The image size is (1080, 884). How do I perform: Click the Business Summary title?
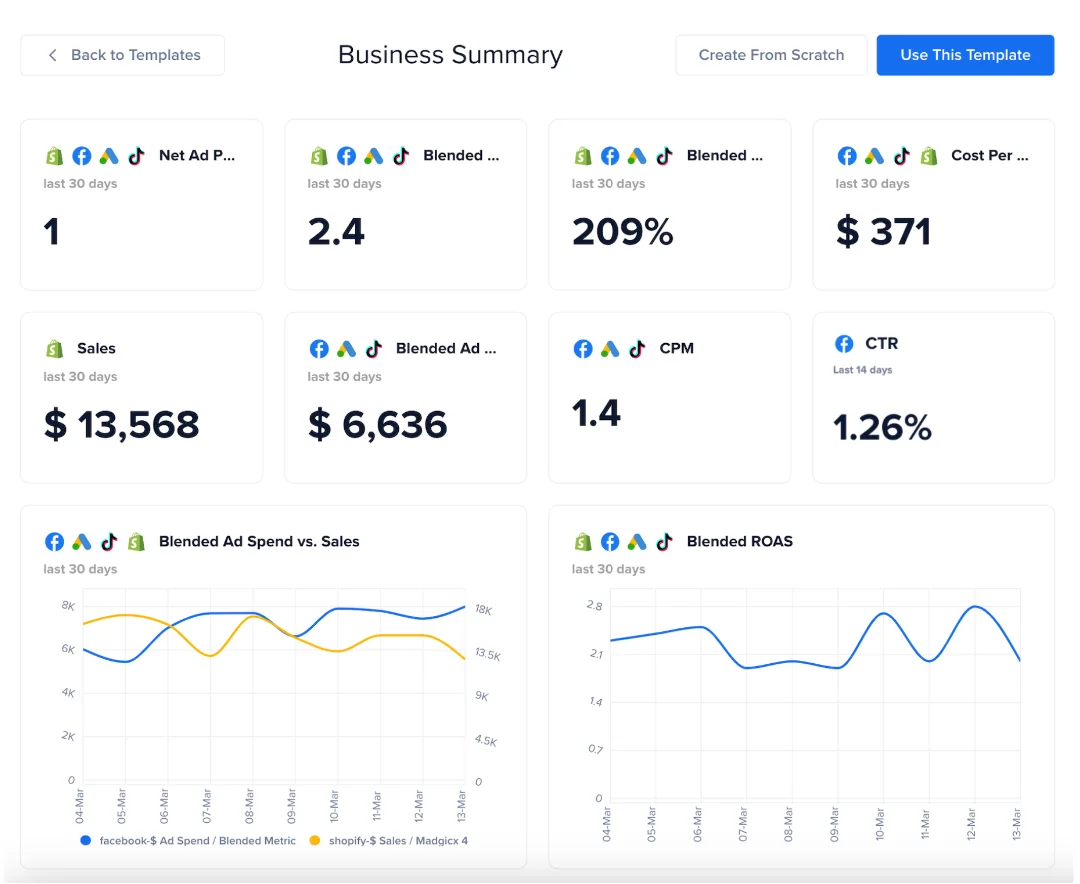click(x=450, y=55)
